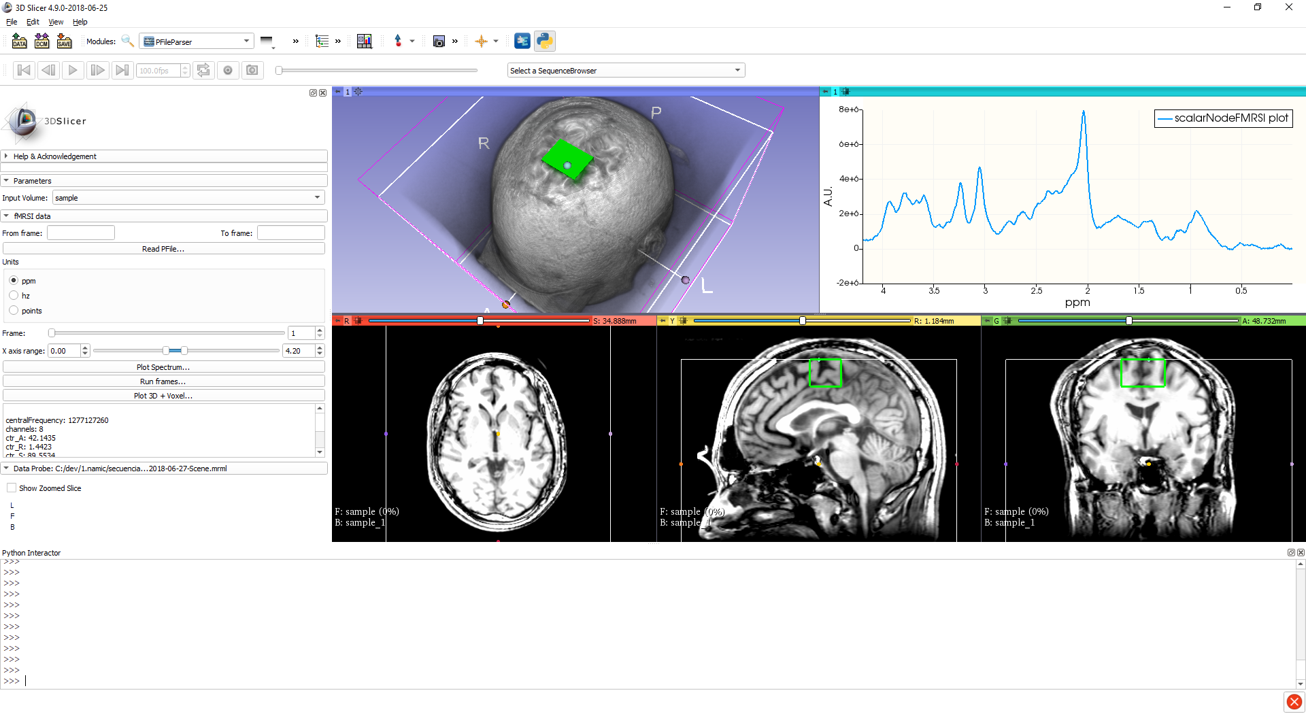The width and height of the screenshot is (1306, 714).
Task: Open the Python Interactor toolbar icon
Action: pos(544,41)
